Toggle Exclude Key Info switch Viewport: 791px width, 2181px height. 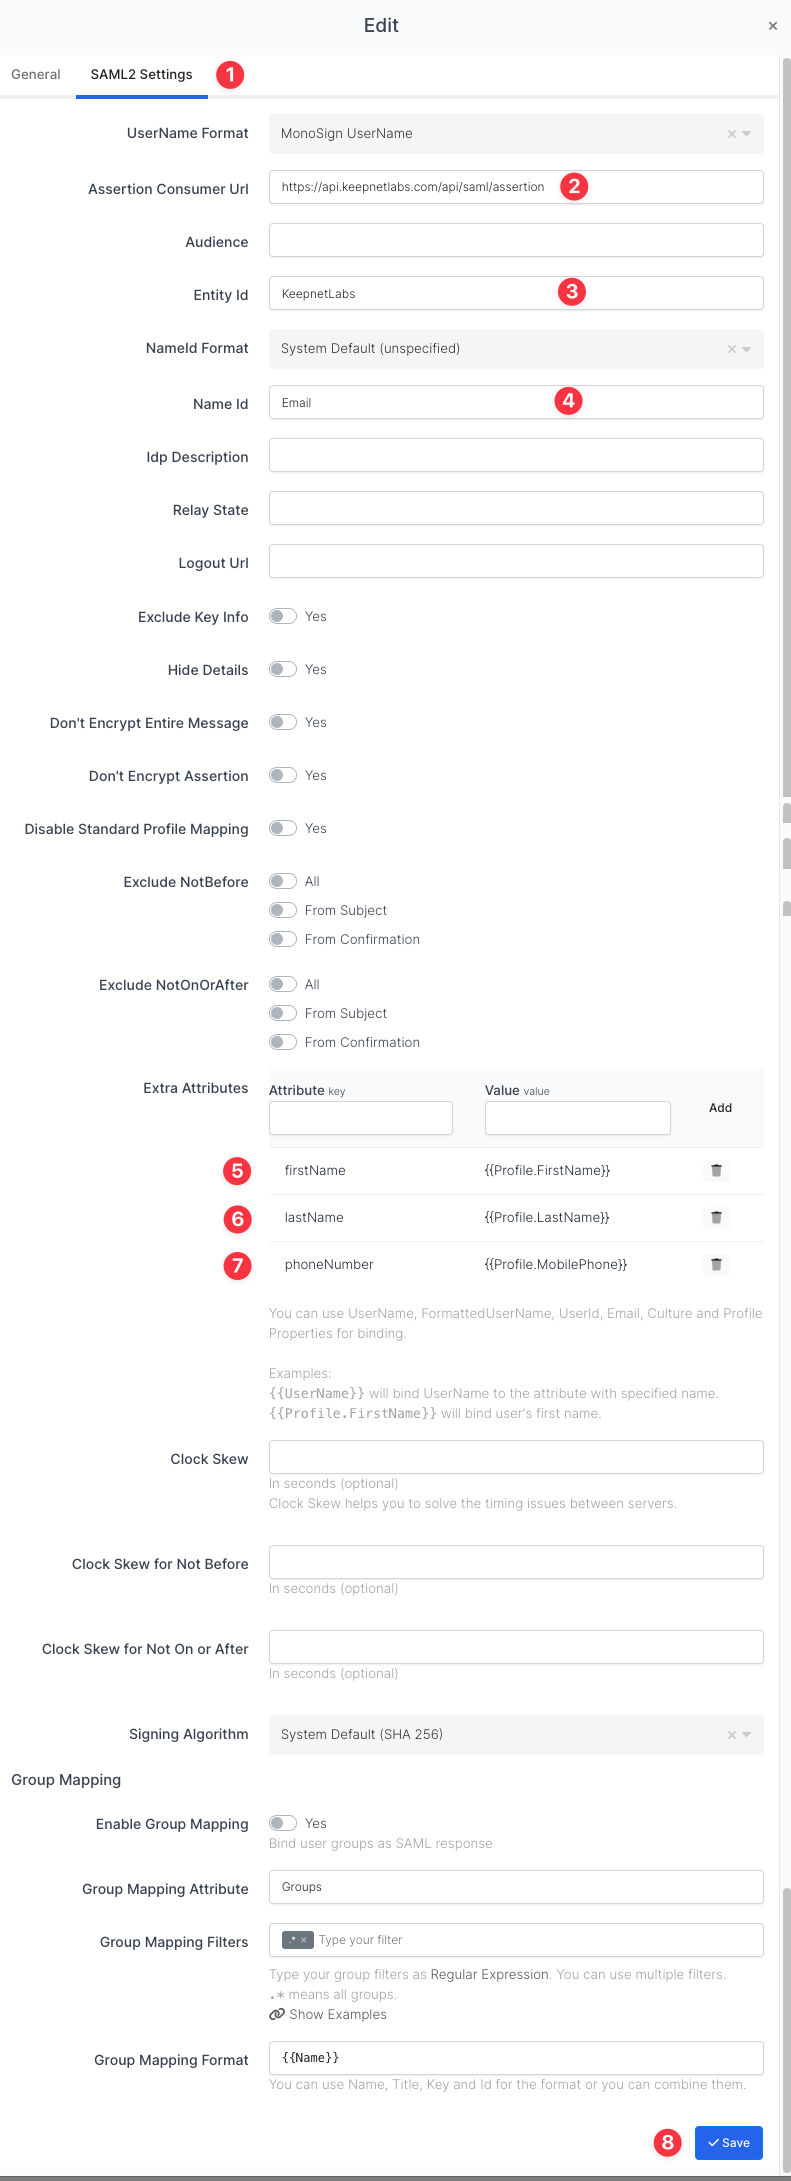283,616
